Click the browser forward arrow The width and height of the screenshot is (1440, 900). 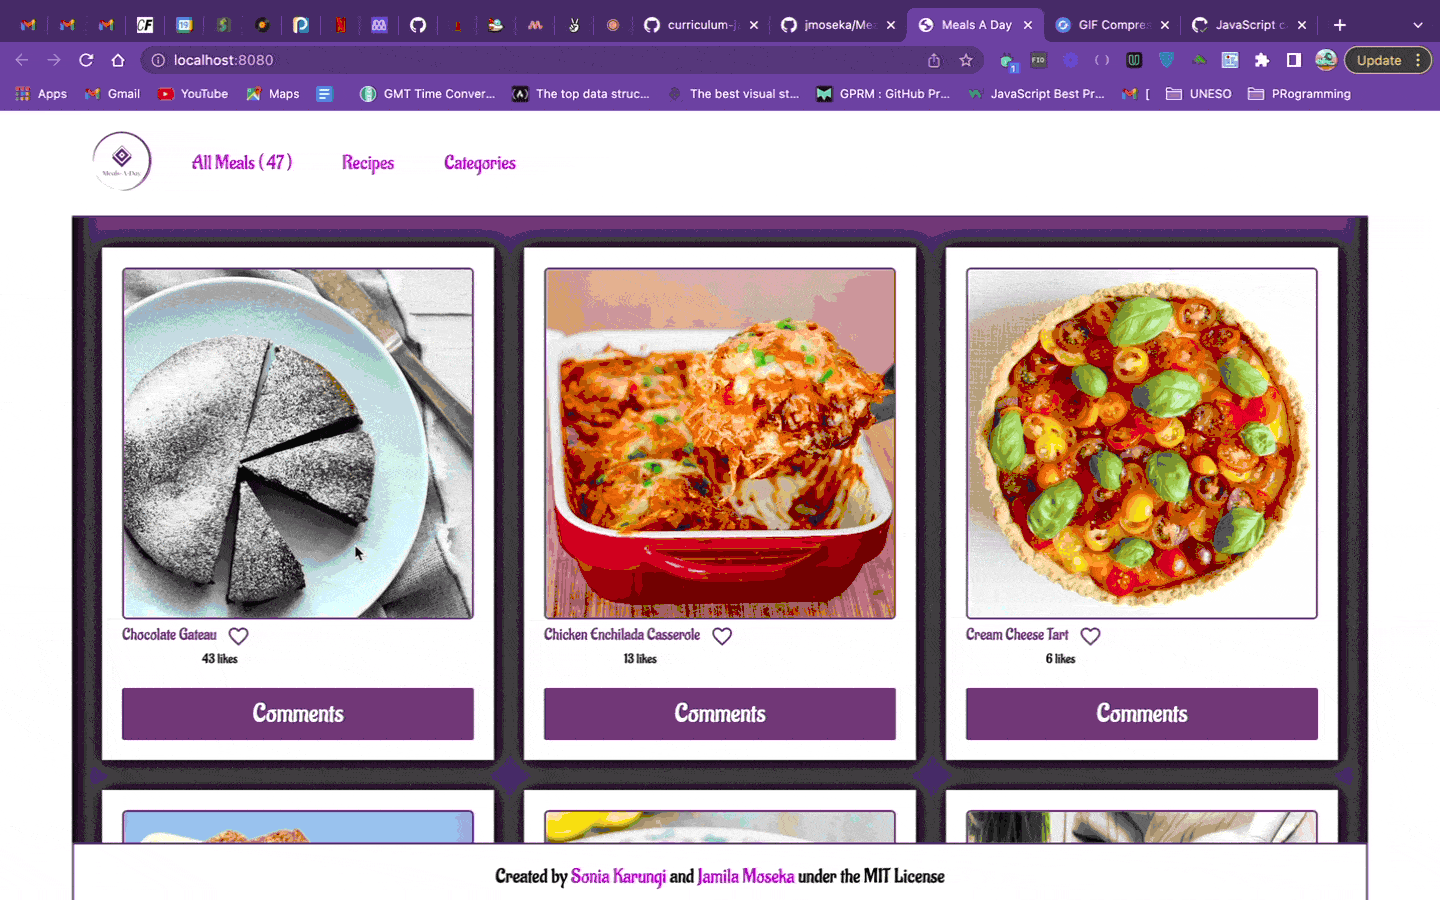[x=54, y=60]
